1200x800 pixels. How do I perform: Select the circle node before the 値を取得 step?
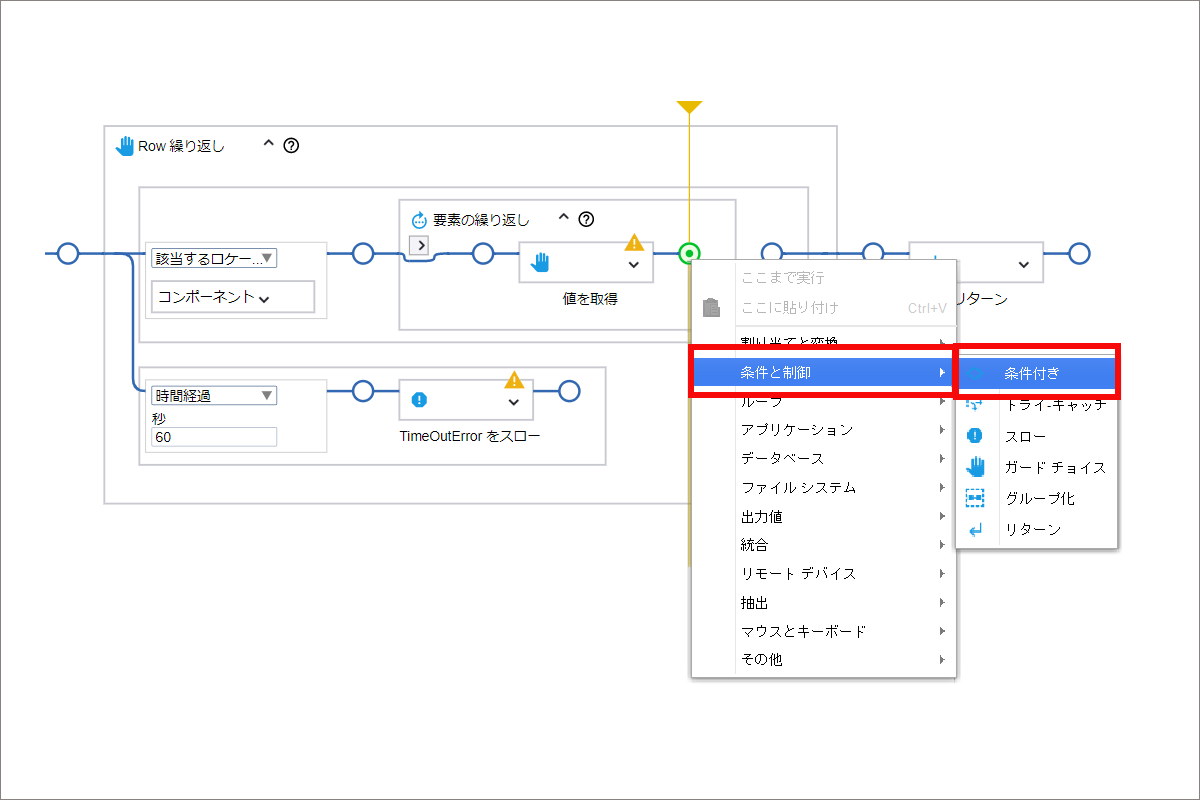pyautogui.click(x=483, y=253)
